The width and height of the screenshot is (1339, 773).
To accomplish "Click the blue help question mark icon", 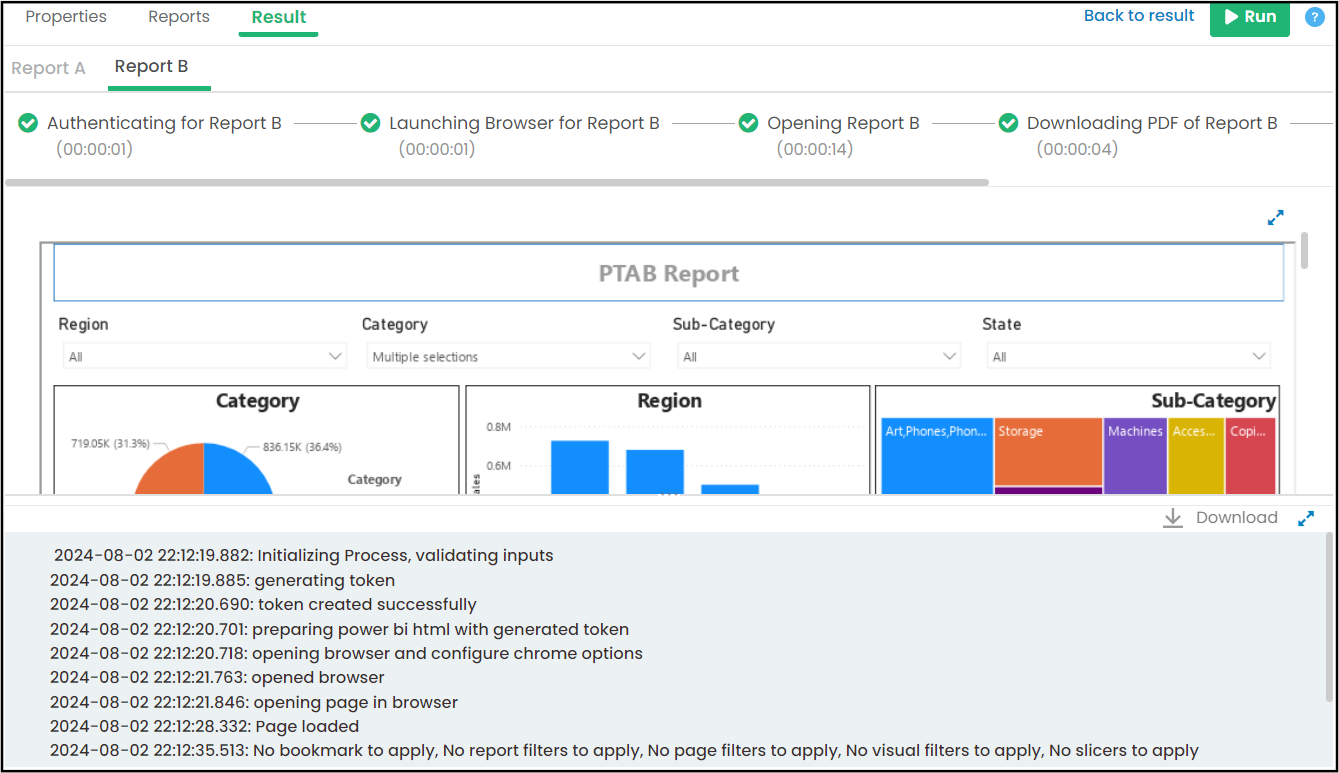I will 1314,17.
